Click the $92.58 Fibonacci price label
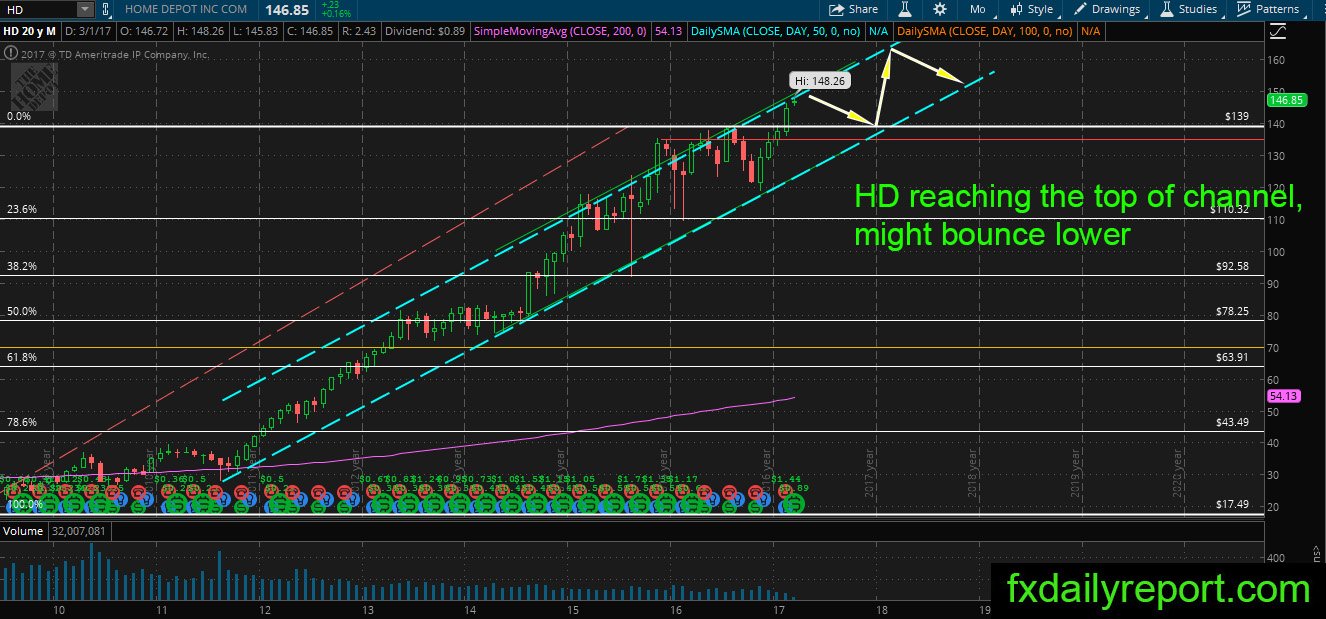This screenshot has height=619, width=1326. (1235, 267)
